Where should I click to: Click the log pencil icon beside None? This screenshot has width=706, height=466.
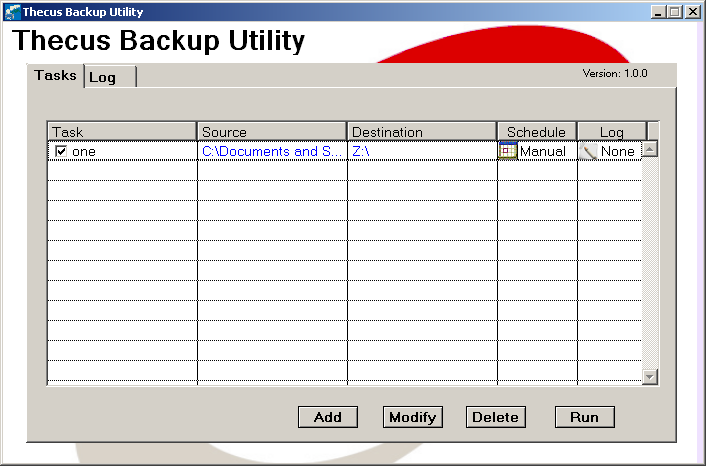588,151
